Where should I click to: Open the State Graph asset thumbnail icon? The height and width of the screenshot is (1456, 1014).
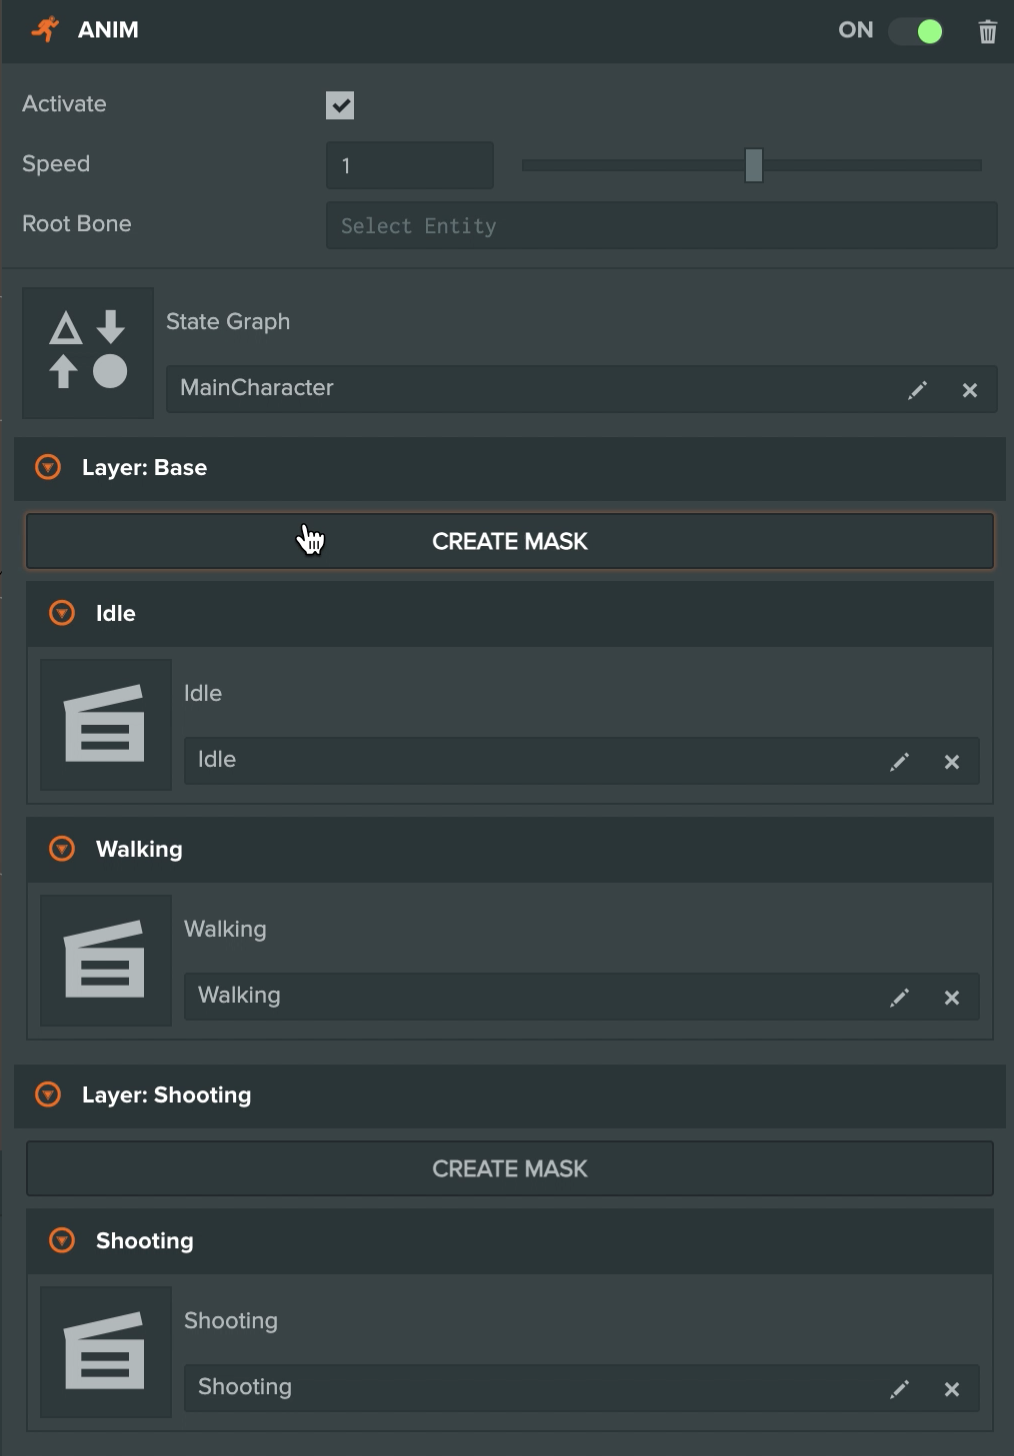point(87,352)
